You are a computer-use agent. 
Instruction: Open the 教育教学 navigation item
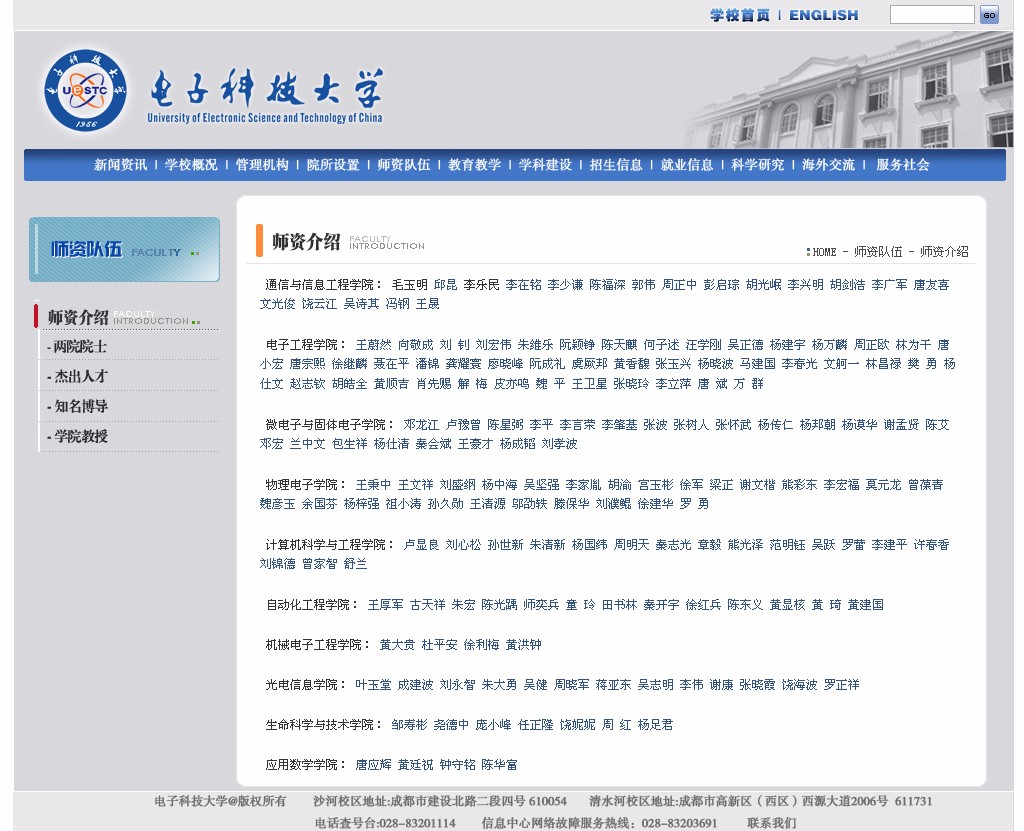pos(474,165)
